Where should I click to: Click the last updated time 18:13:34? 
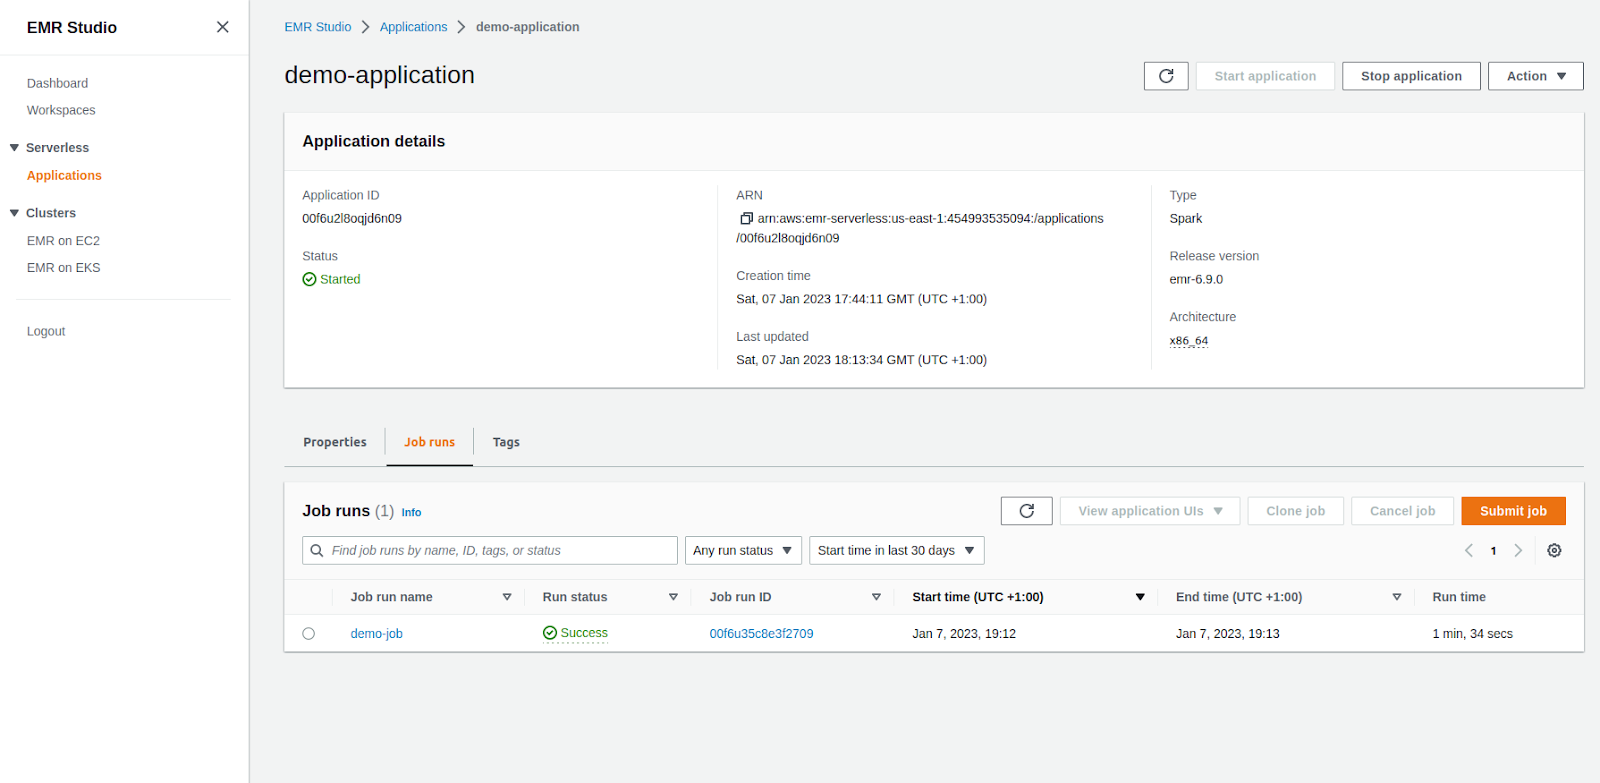[x=859, y=360]
